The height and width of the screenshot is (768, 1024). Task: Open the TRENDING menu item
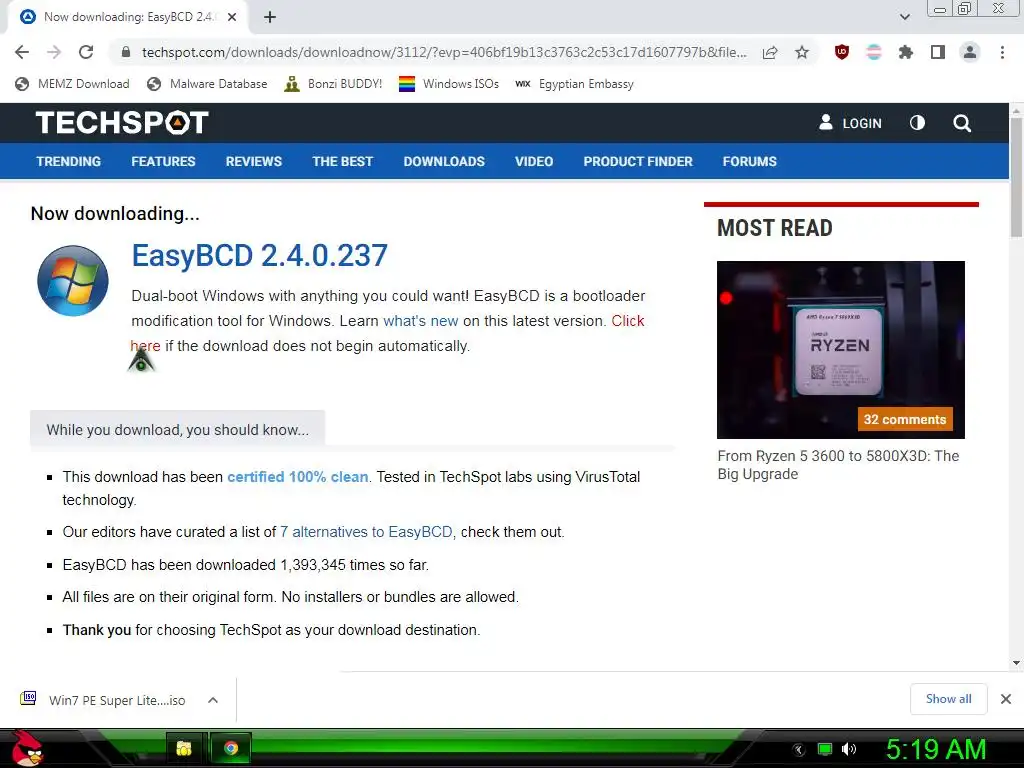69,161
